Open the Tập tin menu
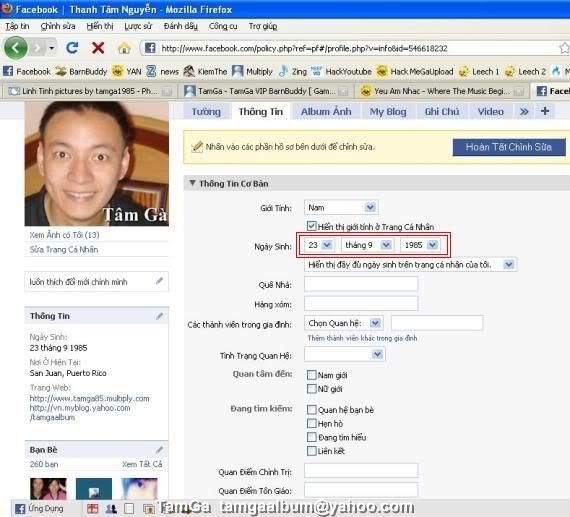The image size is (570, 517). [17, 26]
